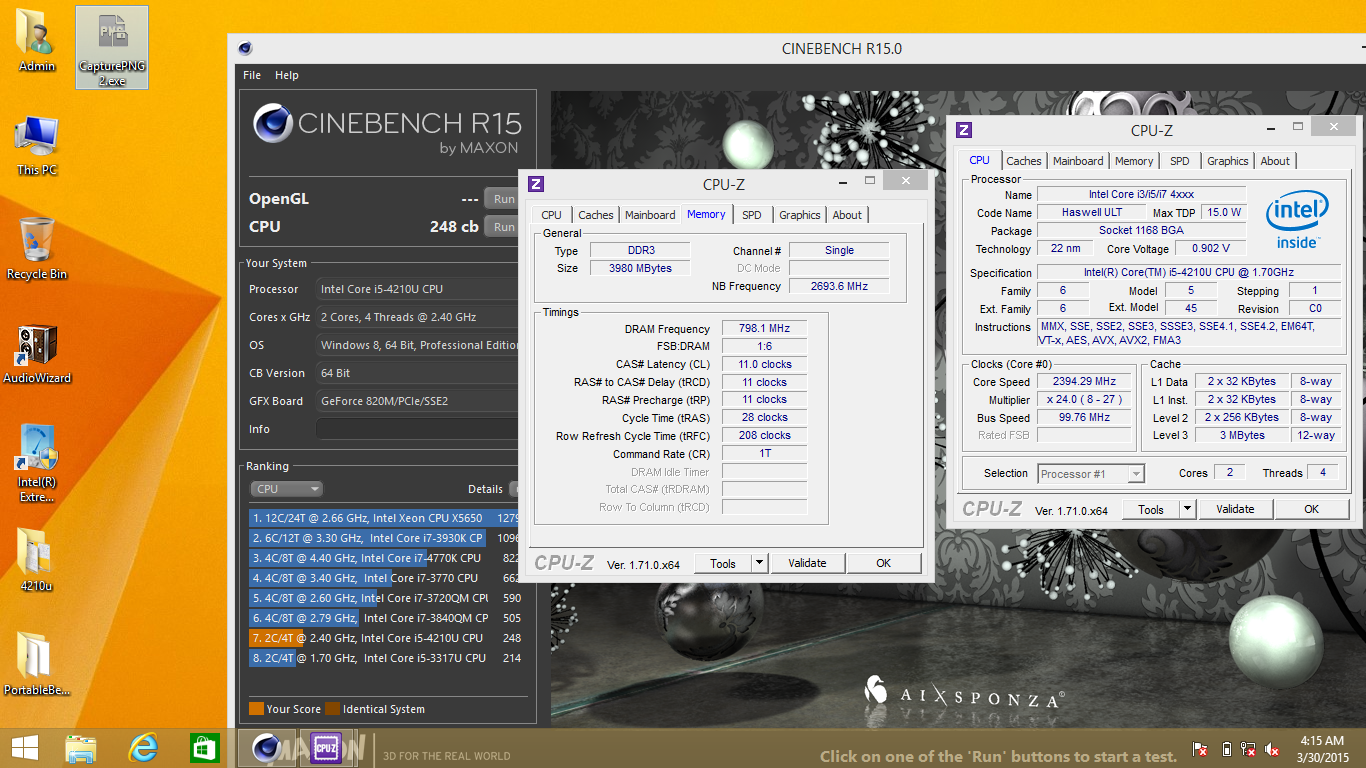Click the Intel inside logo
1366x768 pixels.
[x=1297, y=220]
